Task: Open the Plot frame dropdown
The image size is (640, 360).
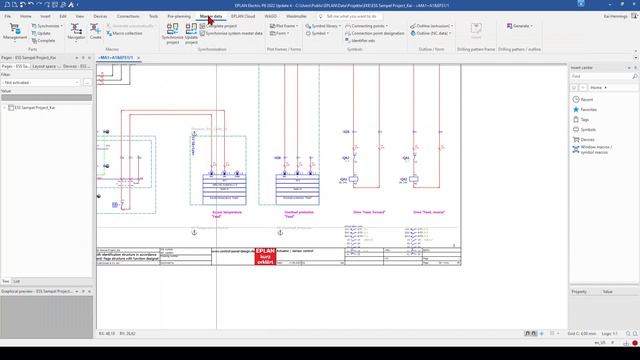Action: pos(284,26)
